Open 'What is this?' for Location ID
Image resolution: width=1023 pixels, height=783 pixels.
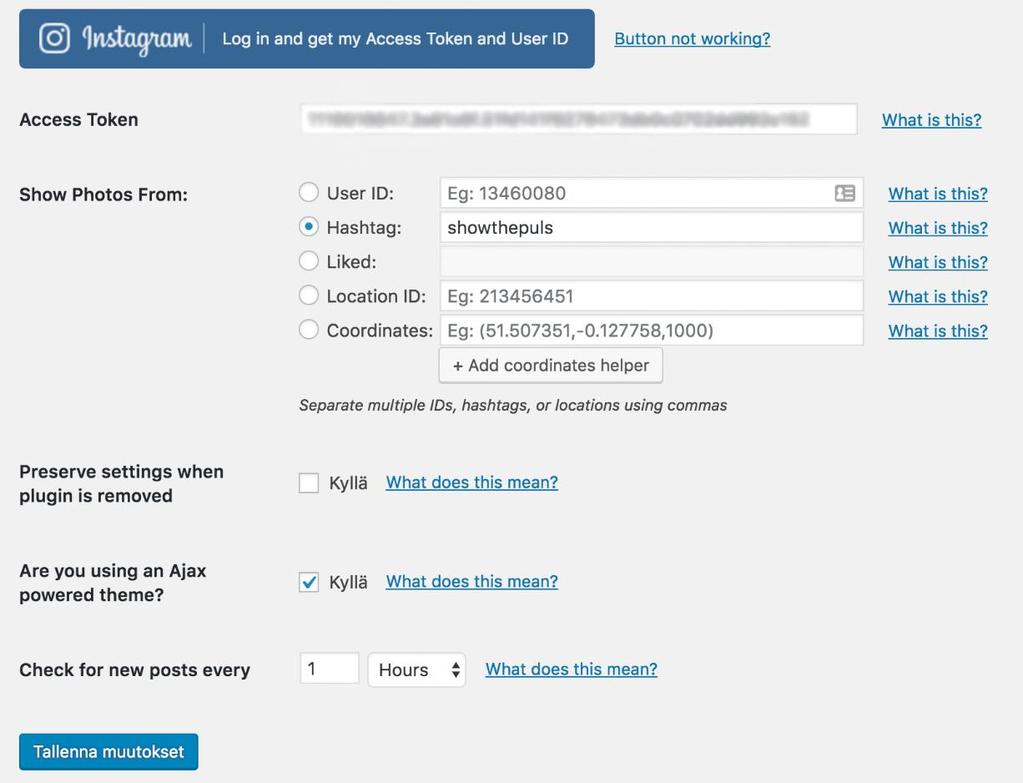(938, 296)
